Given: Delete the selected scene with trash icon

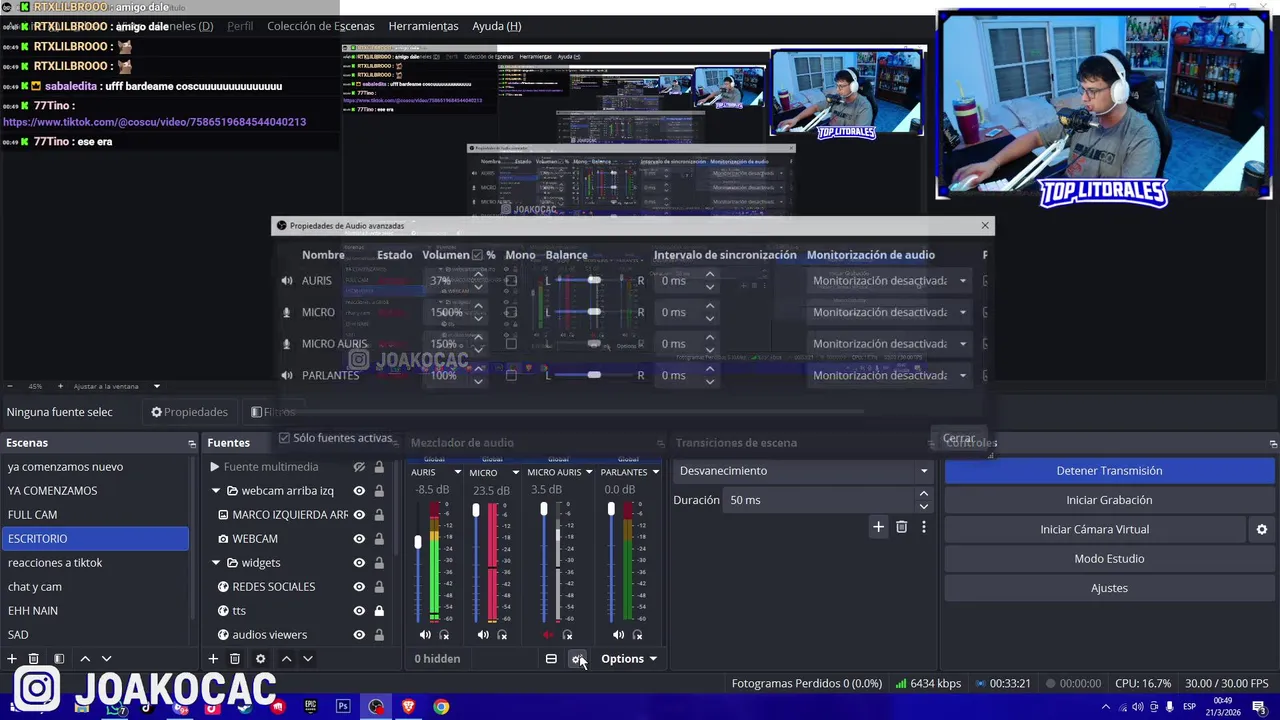Looking at the screenshot, I should pos(34,659).
